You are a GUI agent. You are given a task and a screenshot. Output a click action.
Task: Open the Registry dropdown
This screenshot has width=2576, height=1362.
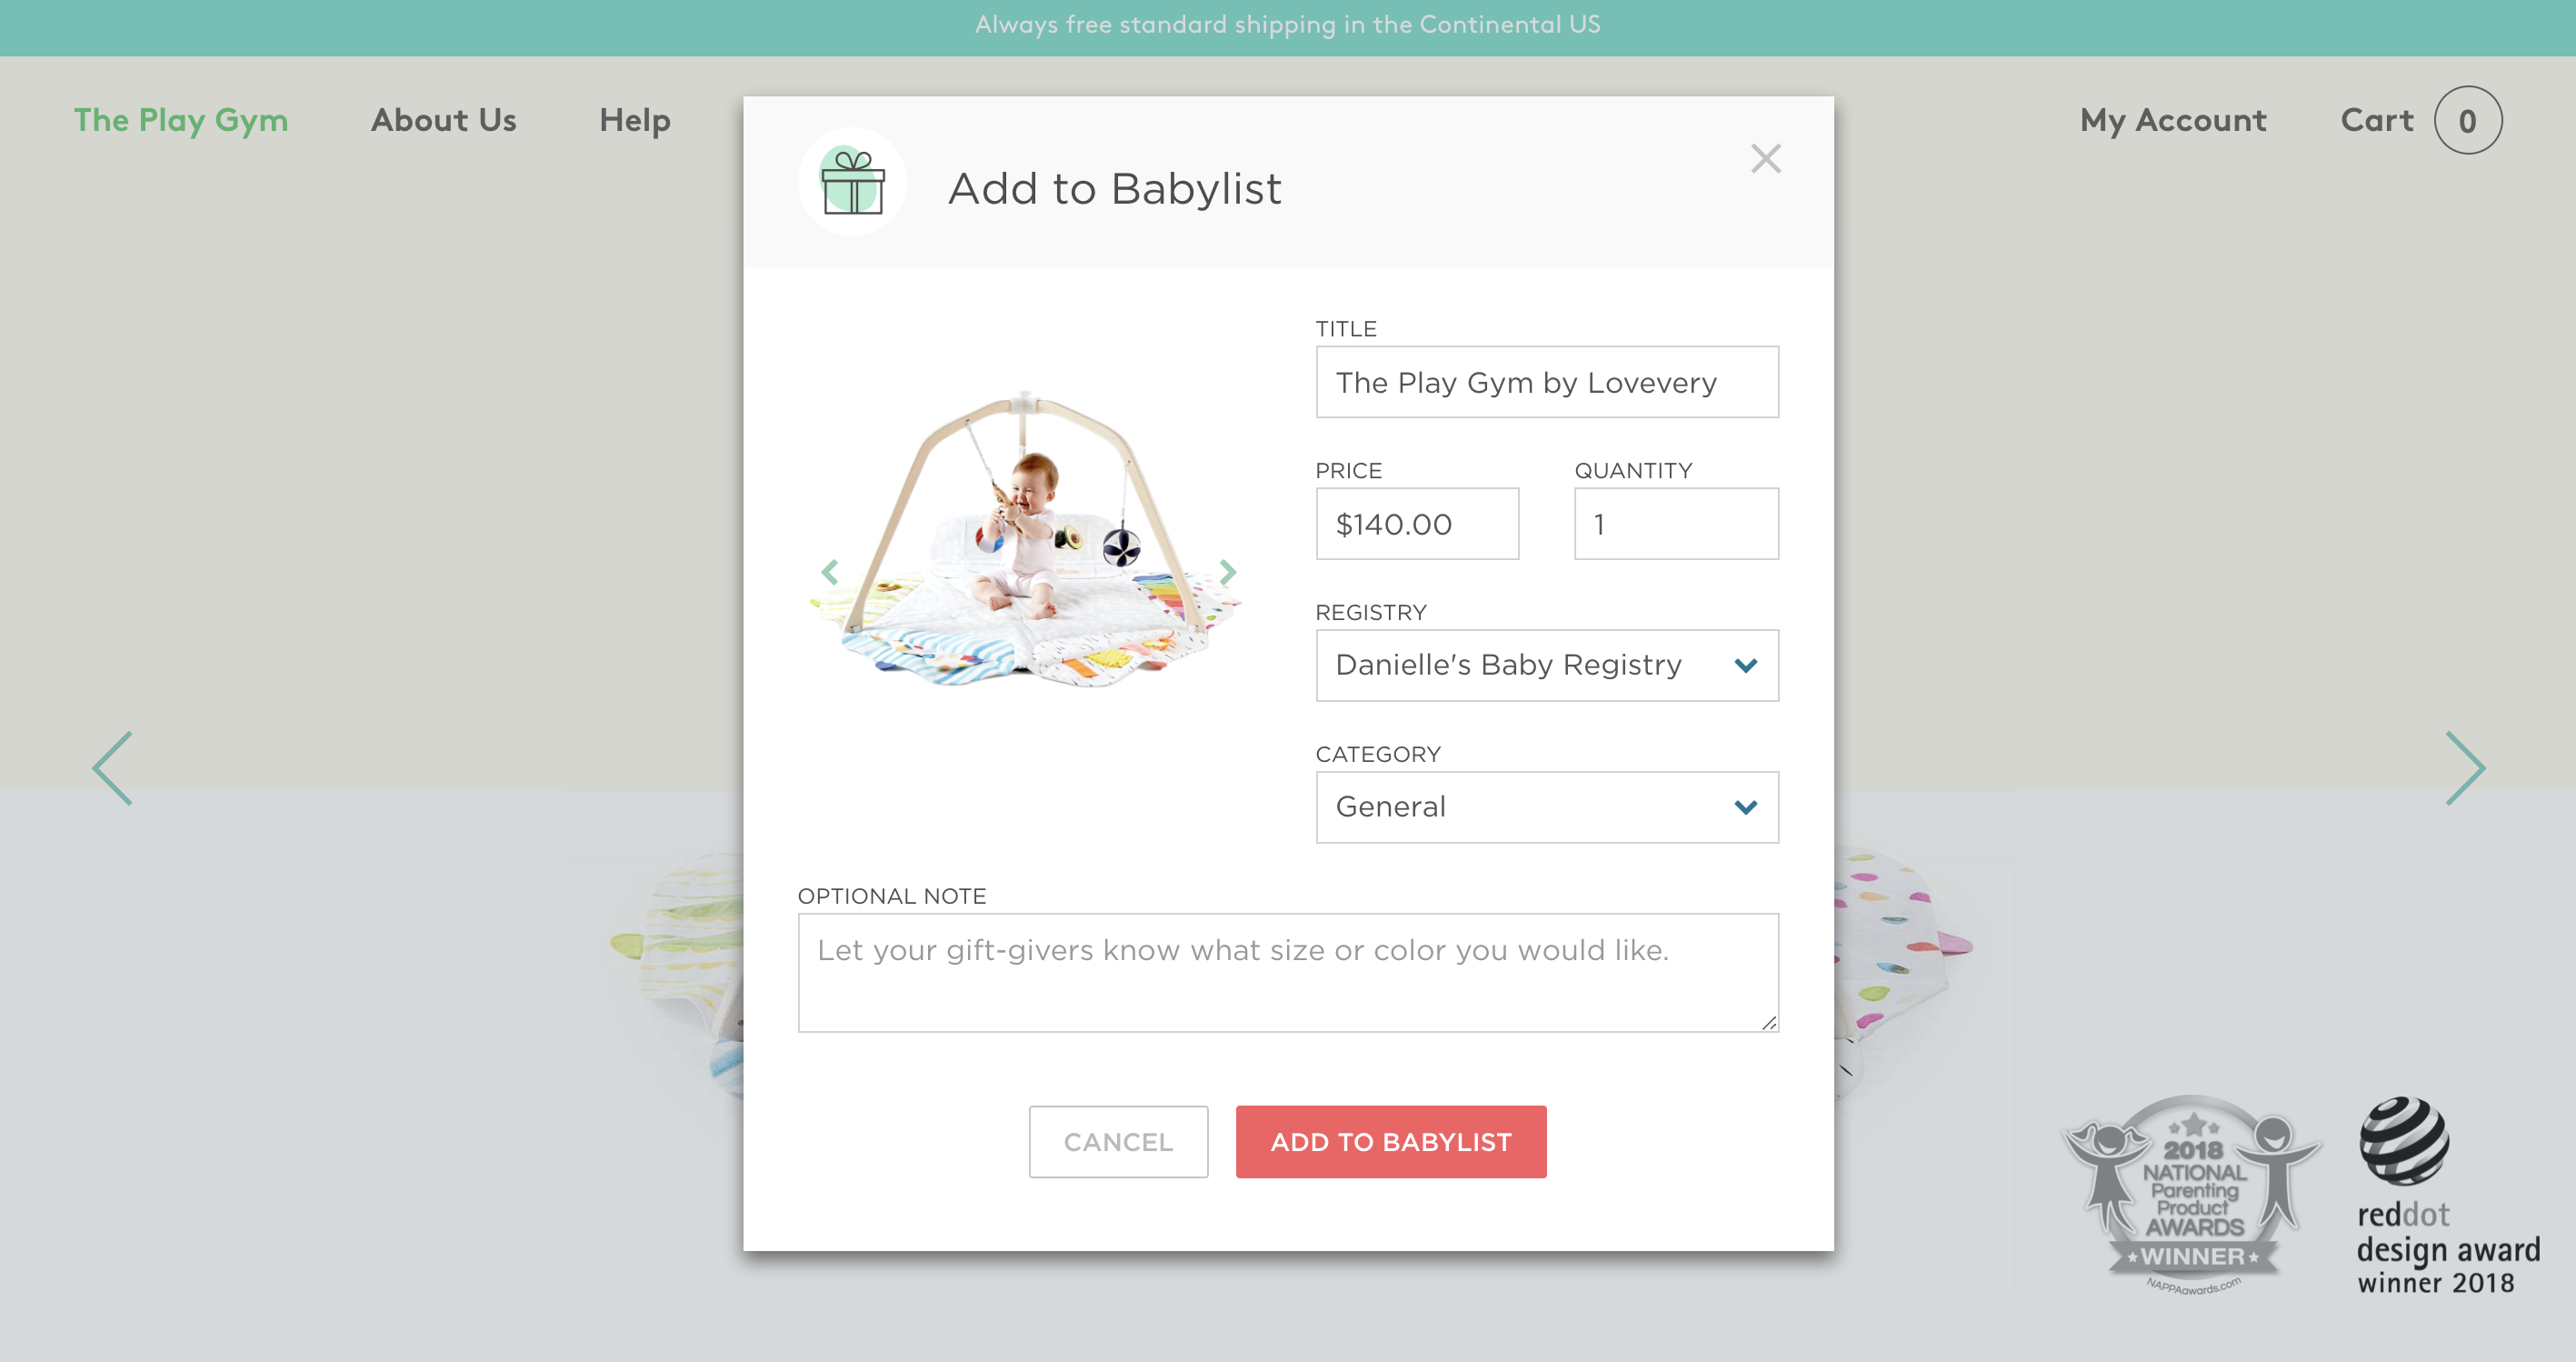pyautogui.click(x=1547, y=665)
